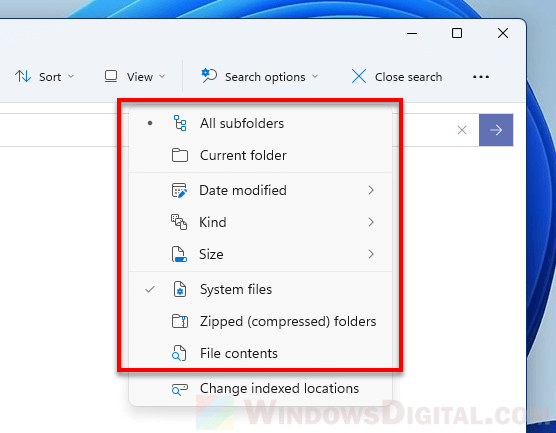556x433 pixels.
Task: Expand the Date modified submenu arrow
Action: 371,190
